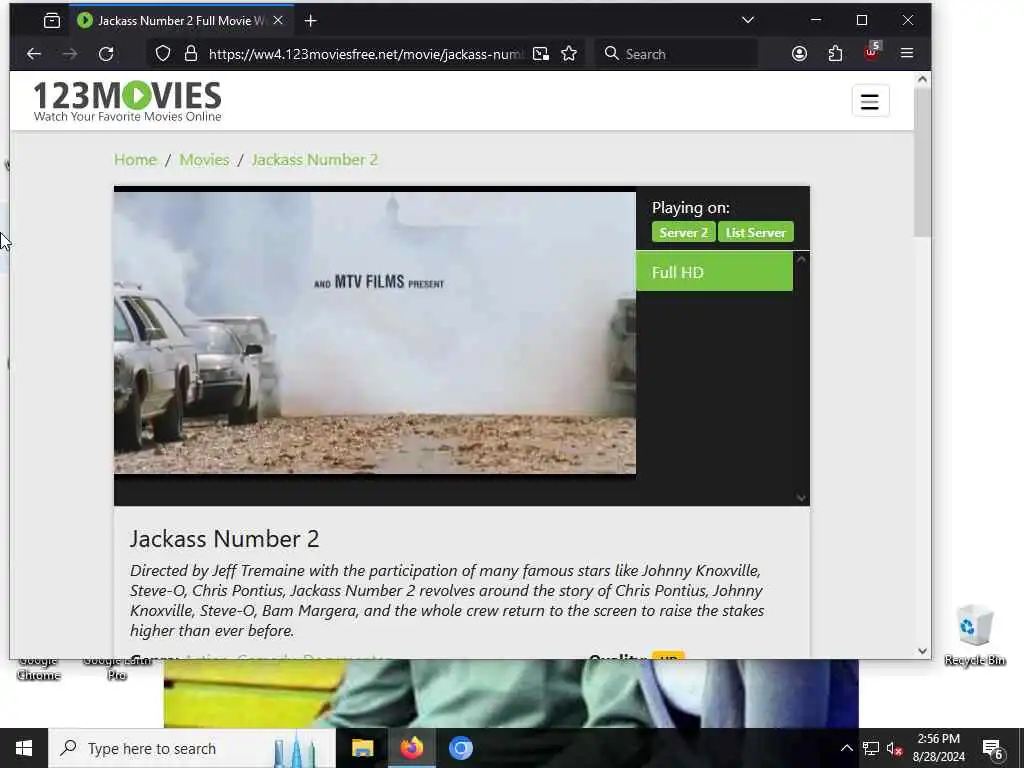
Task: Choose Full HD quality option
Action: pos(714,272)
